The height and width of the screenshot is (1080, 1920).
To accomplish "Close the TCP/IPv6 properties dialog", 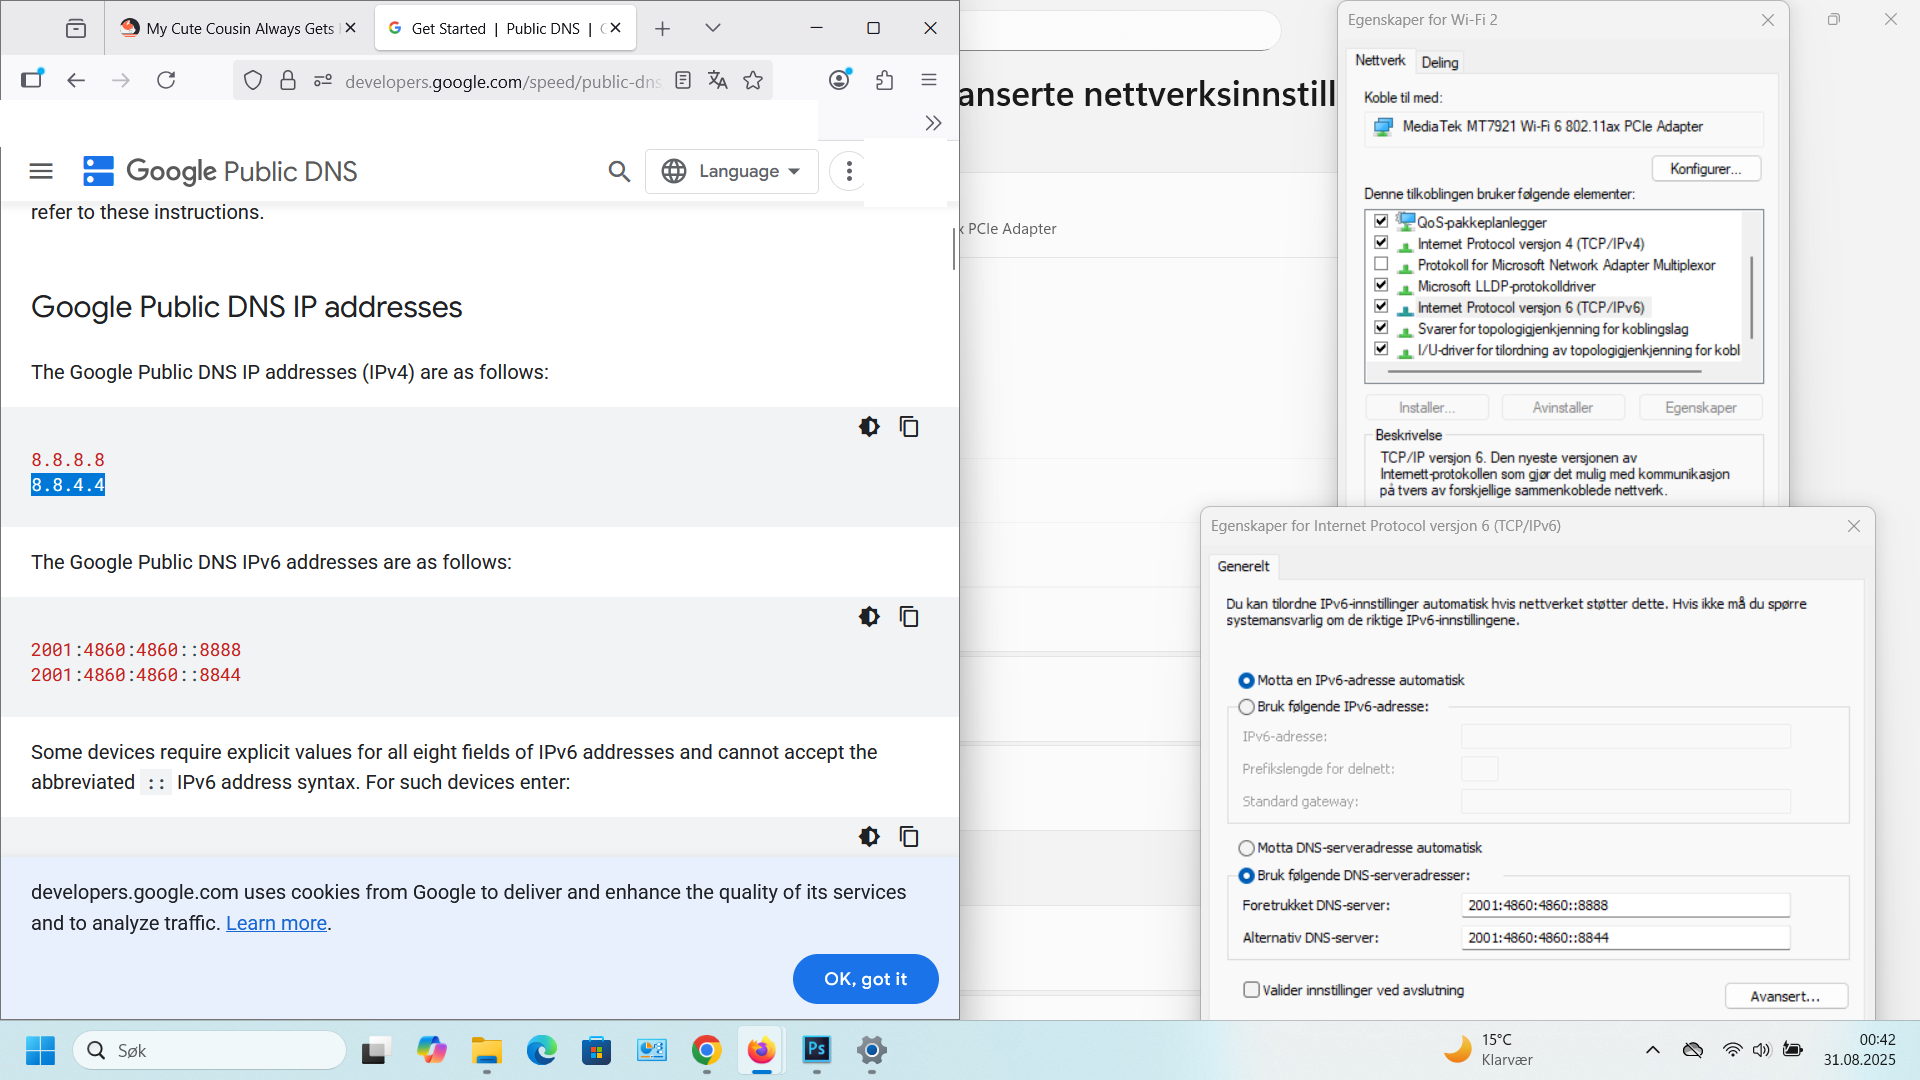I will click(1853, 526).
